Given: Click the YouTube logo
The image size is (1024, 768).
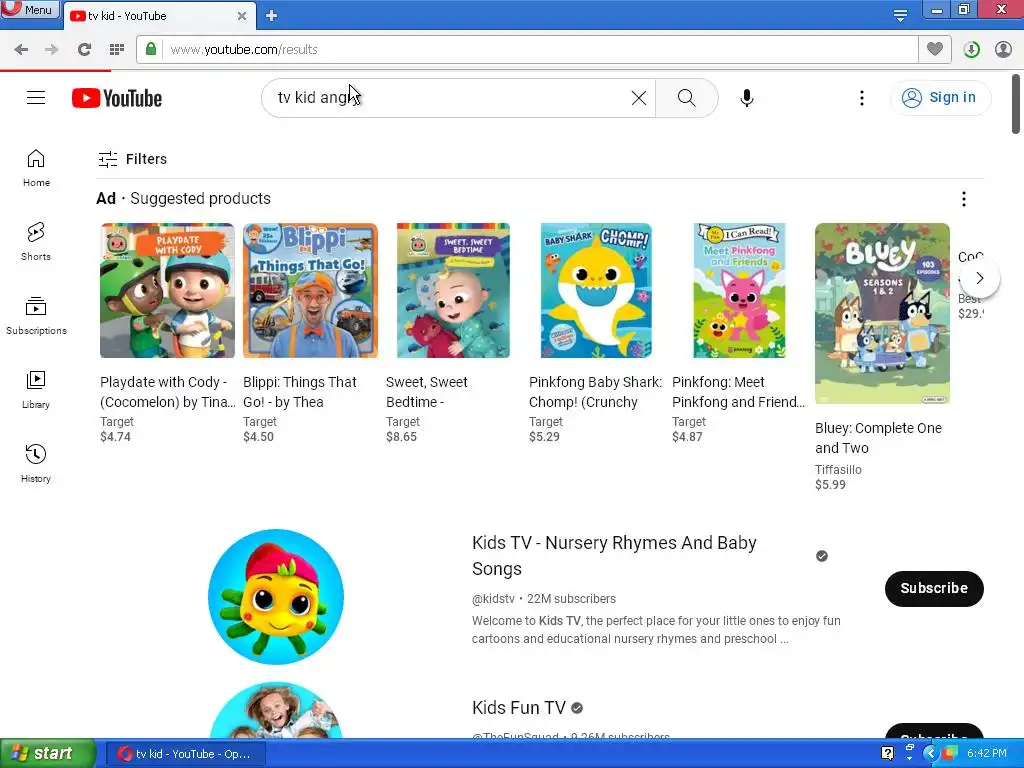Looking at the screenshot, I should [117, 98].
